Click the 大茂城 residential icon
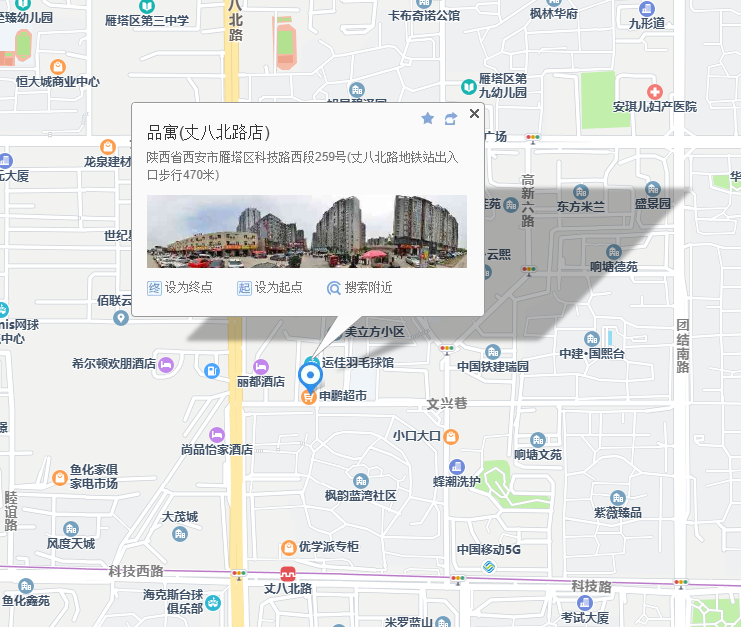 (x=180, y=534)
